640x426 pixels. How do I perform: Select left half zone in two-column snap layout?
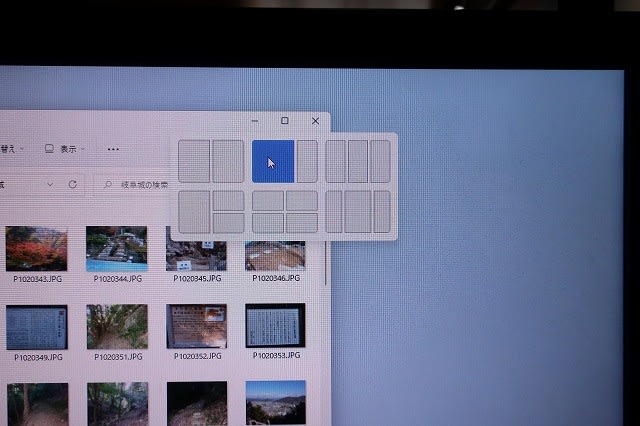click(194, 161)
